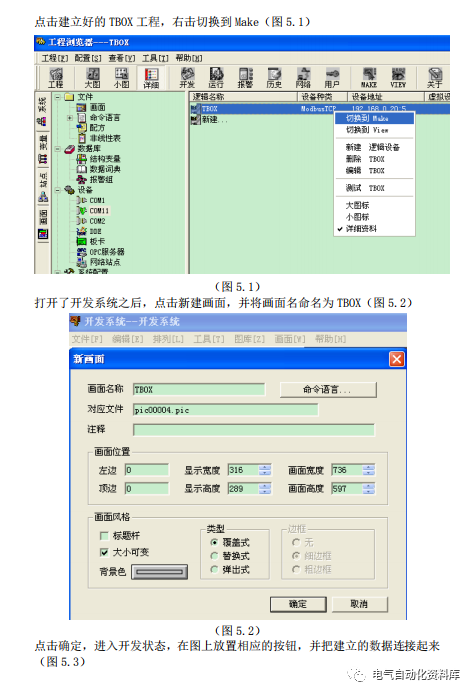Open the 关于 about toolbar icon

point(435,78)
